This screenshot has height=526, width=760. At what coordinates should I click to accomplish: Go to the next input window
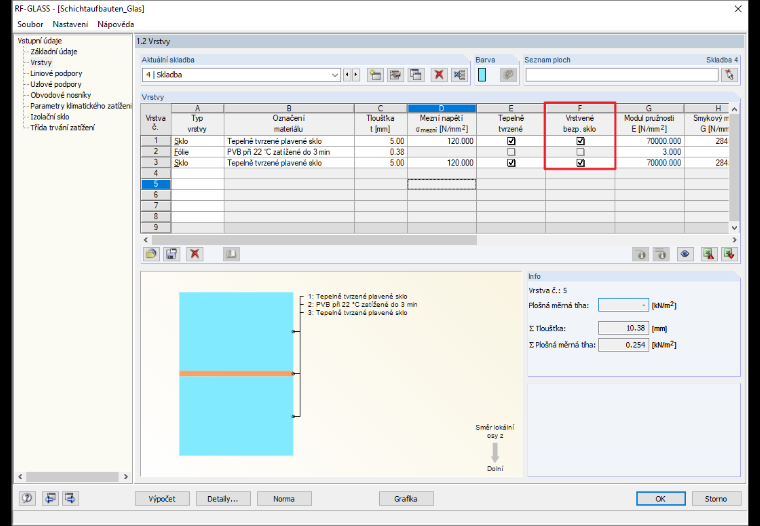point(70,498)
